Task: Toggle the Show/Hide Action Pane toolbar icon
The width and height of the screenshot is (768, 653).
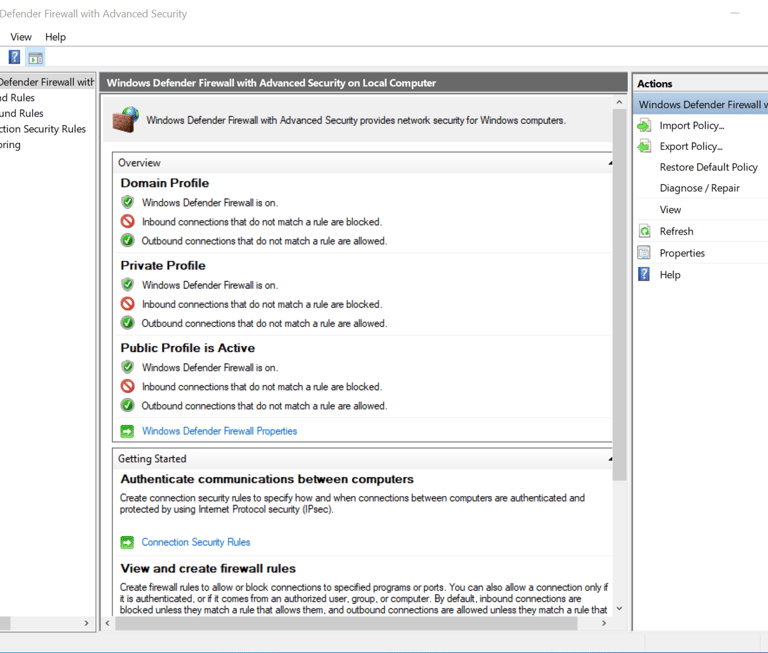Action: pos(36,58)
